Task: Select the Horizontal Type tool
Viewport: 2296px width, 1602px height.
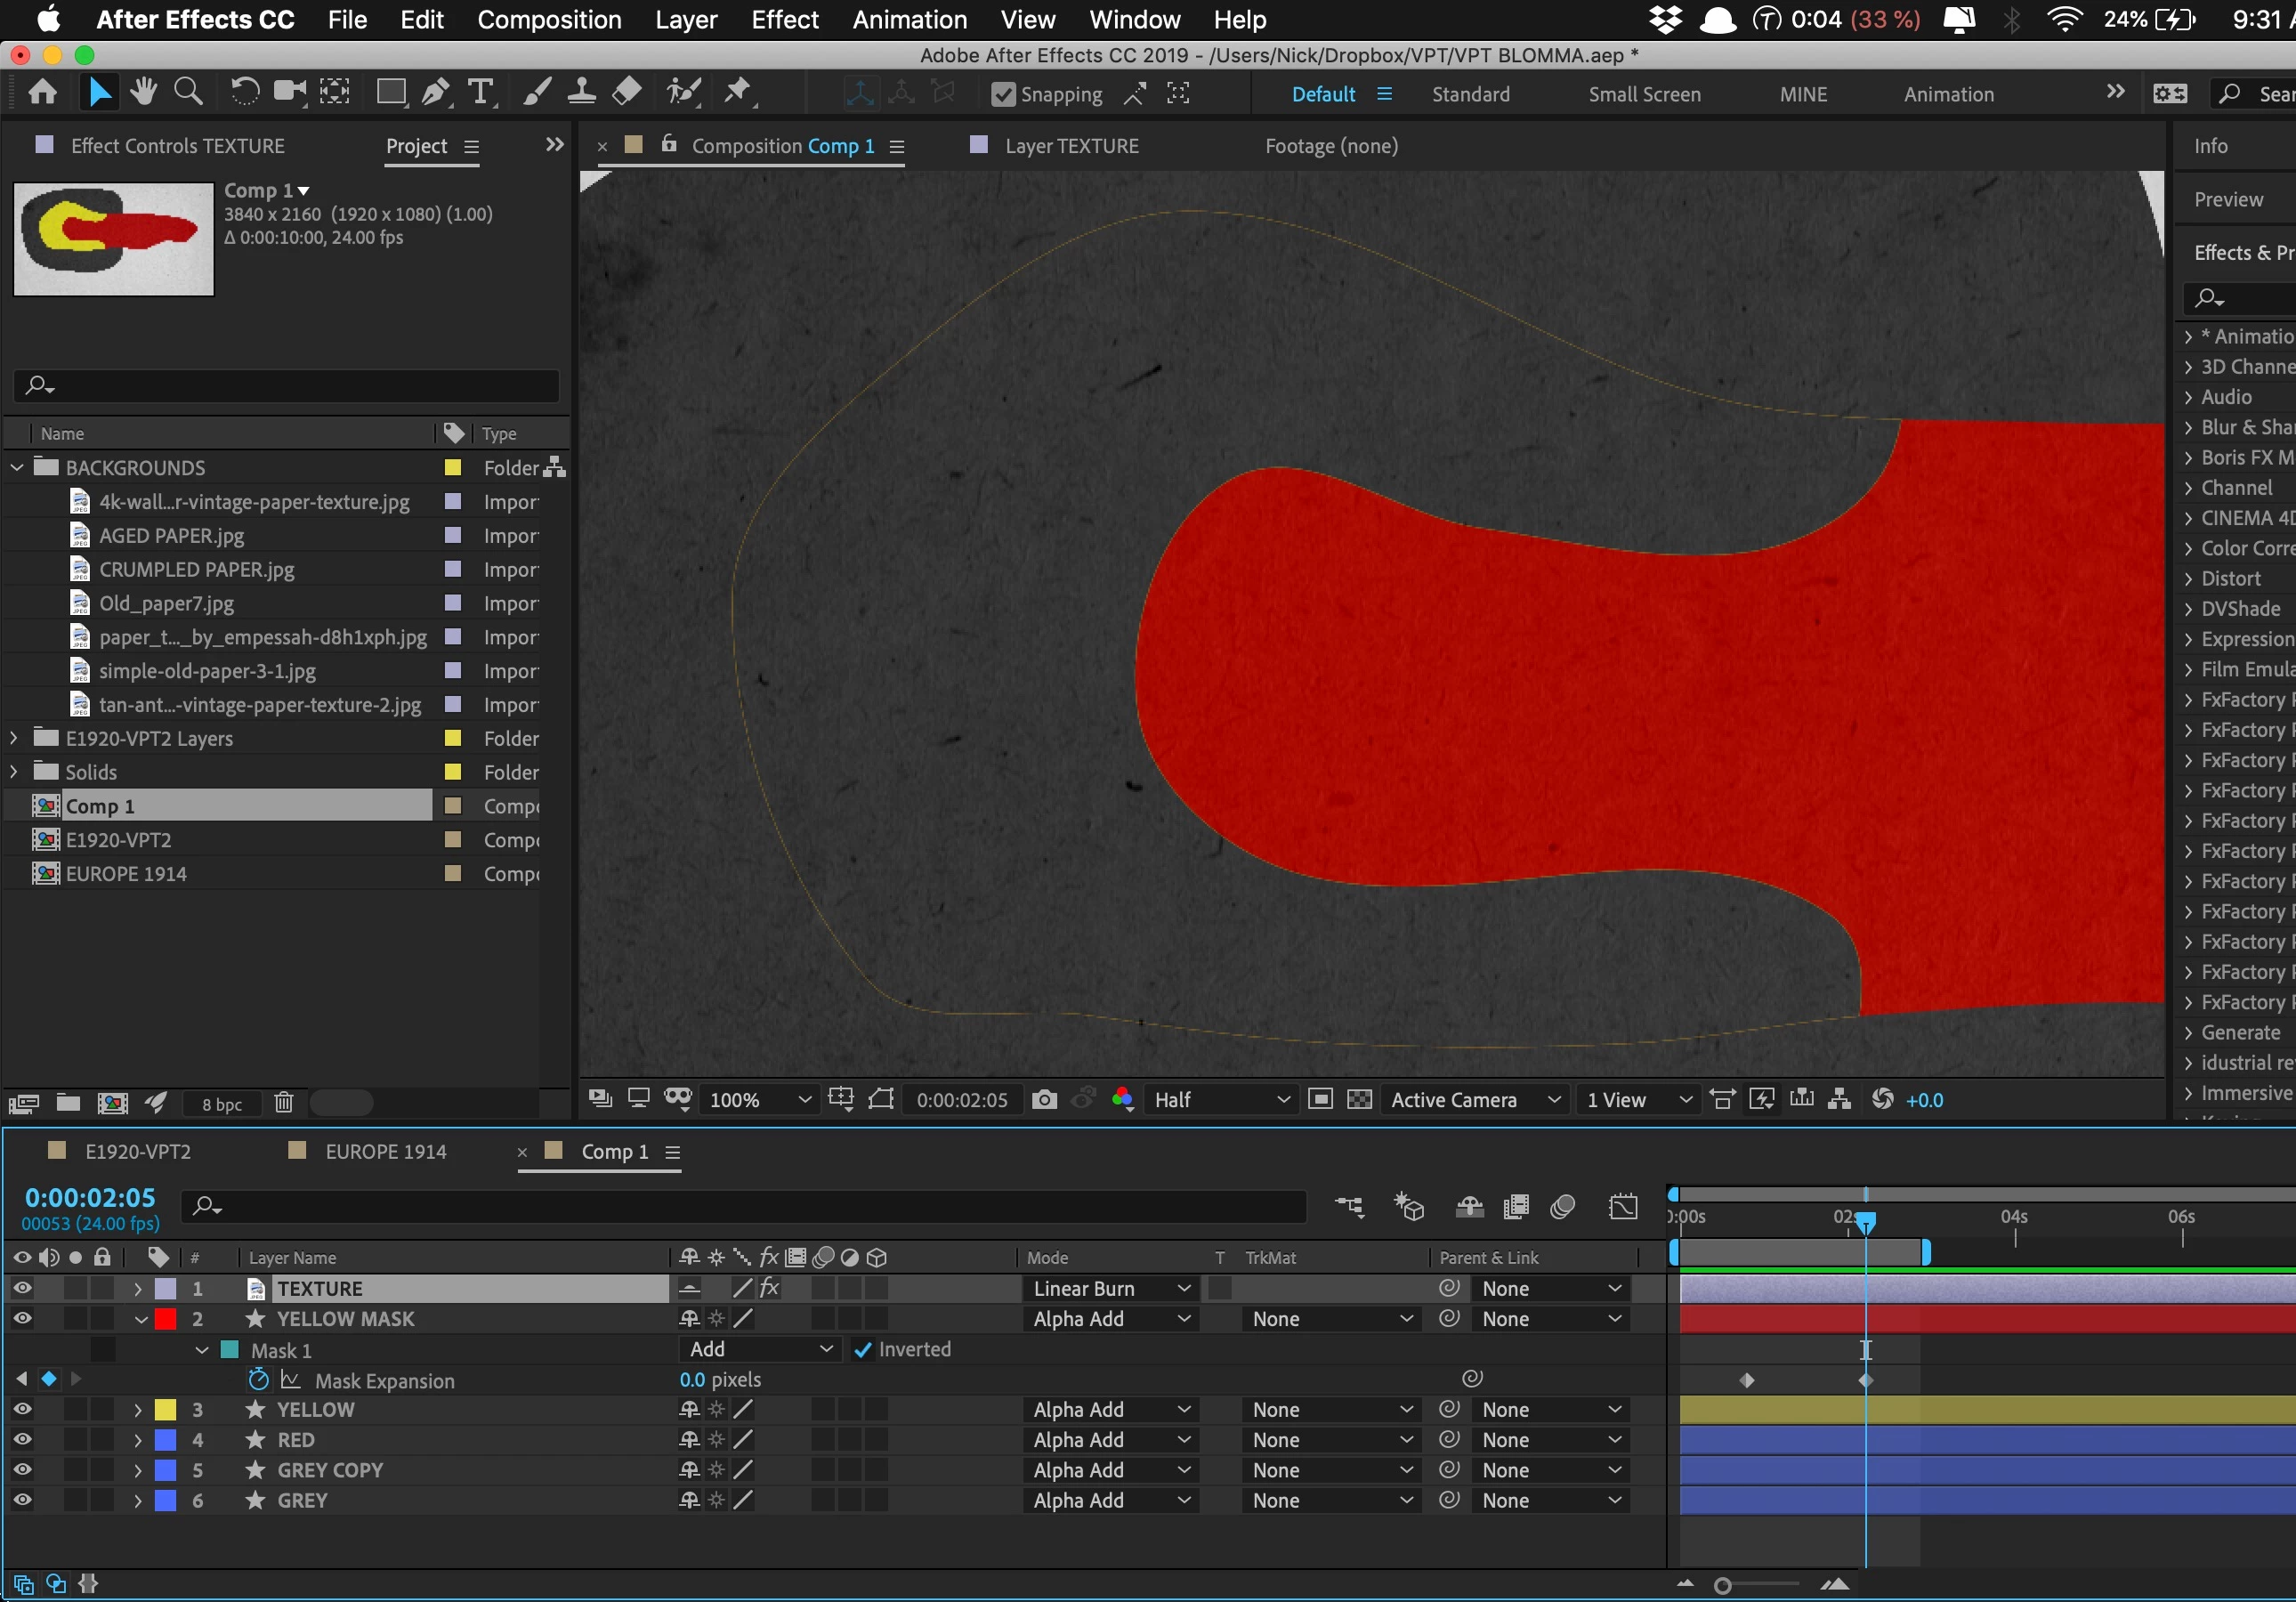Action: click(x=481, y=93)
